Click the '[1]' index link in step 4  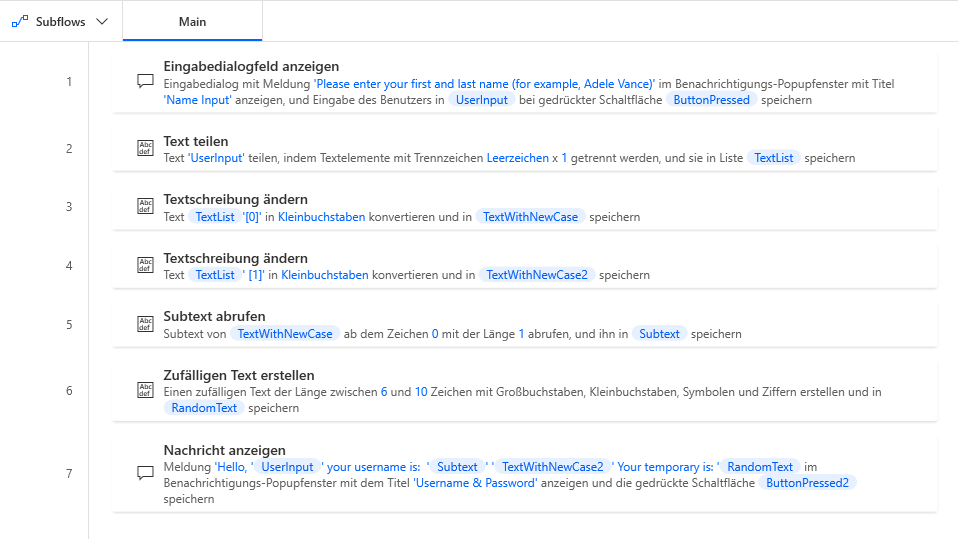pyautogui.click(x=254, y=274)
